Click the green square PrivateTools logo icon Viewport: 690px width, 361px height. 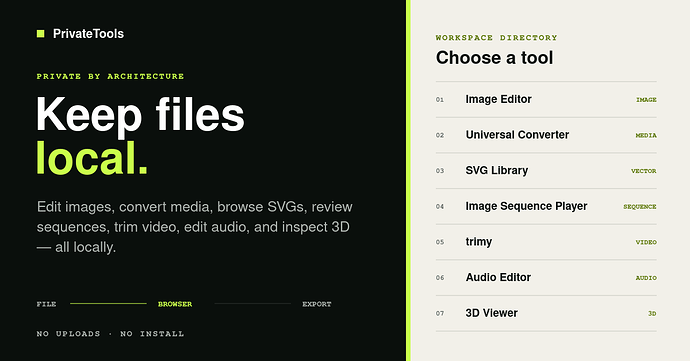pyautogui.click(x=40, y=33)
